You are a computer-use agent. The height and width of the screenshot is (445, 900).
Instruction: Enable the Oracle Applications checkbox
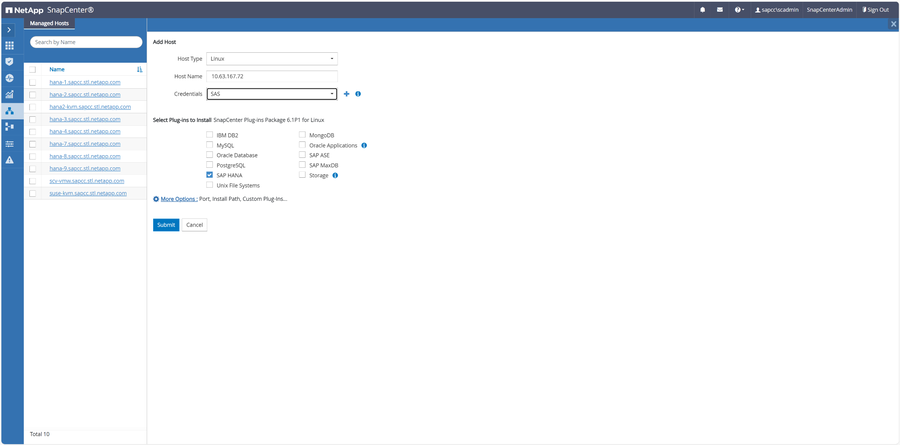click(x=302, y=145)
